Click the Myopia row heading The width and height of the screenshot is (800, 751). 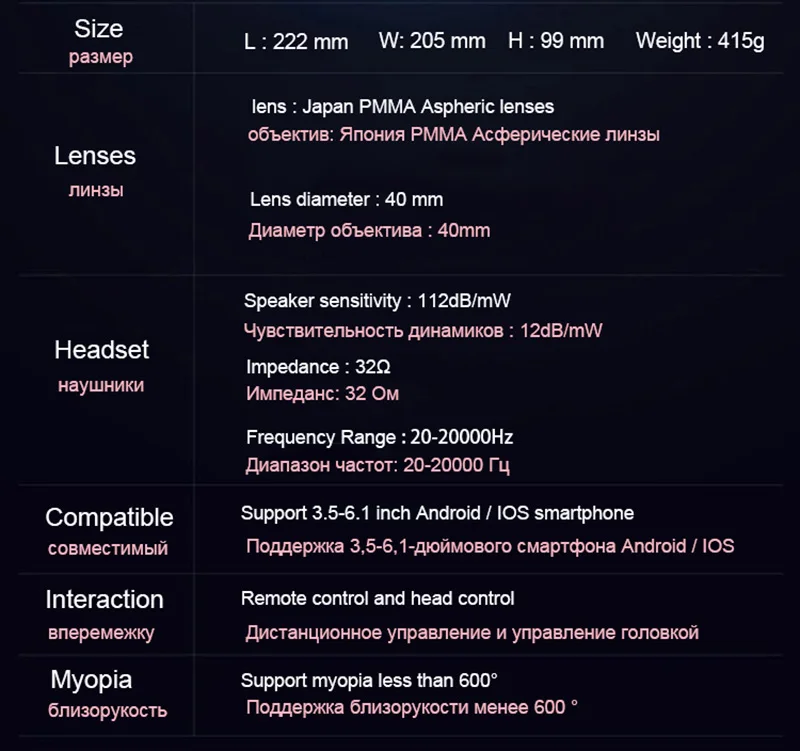[x=91, y=680]
